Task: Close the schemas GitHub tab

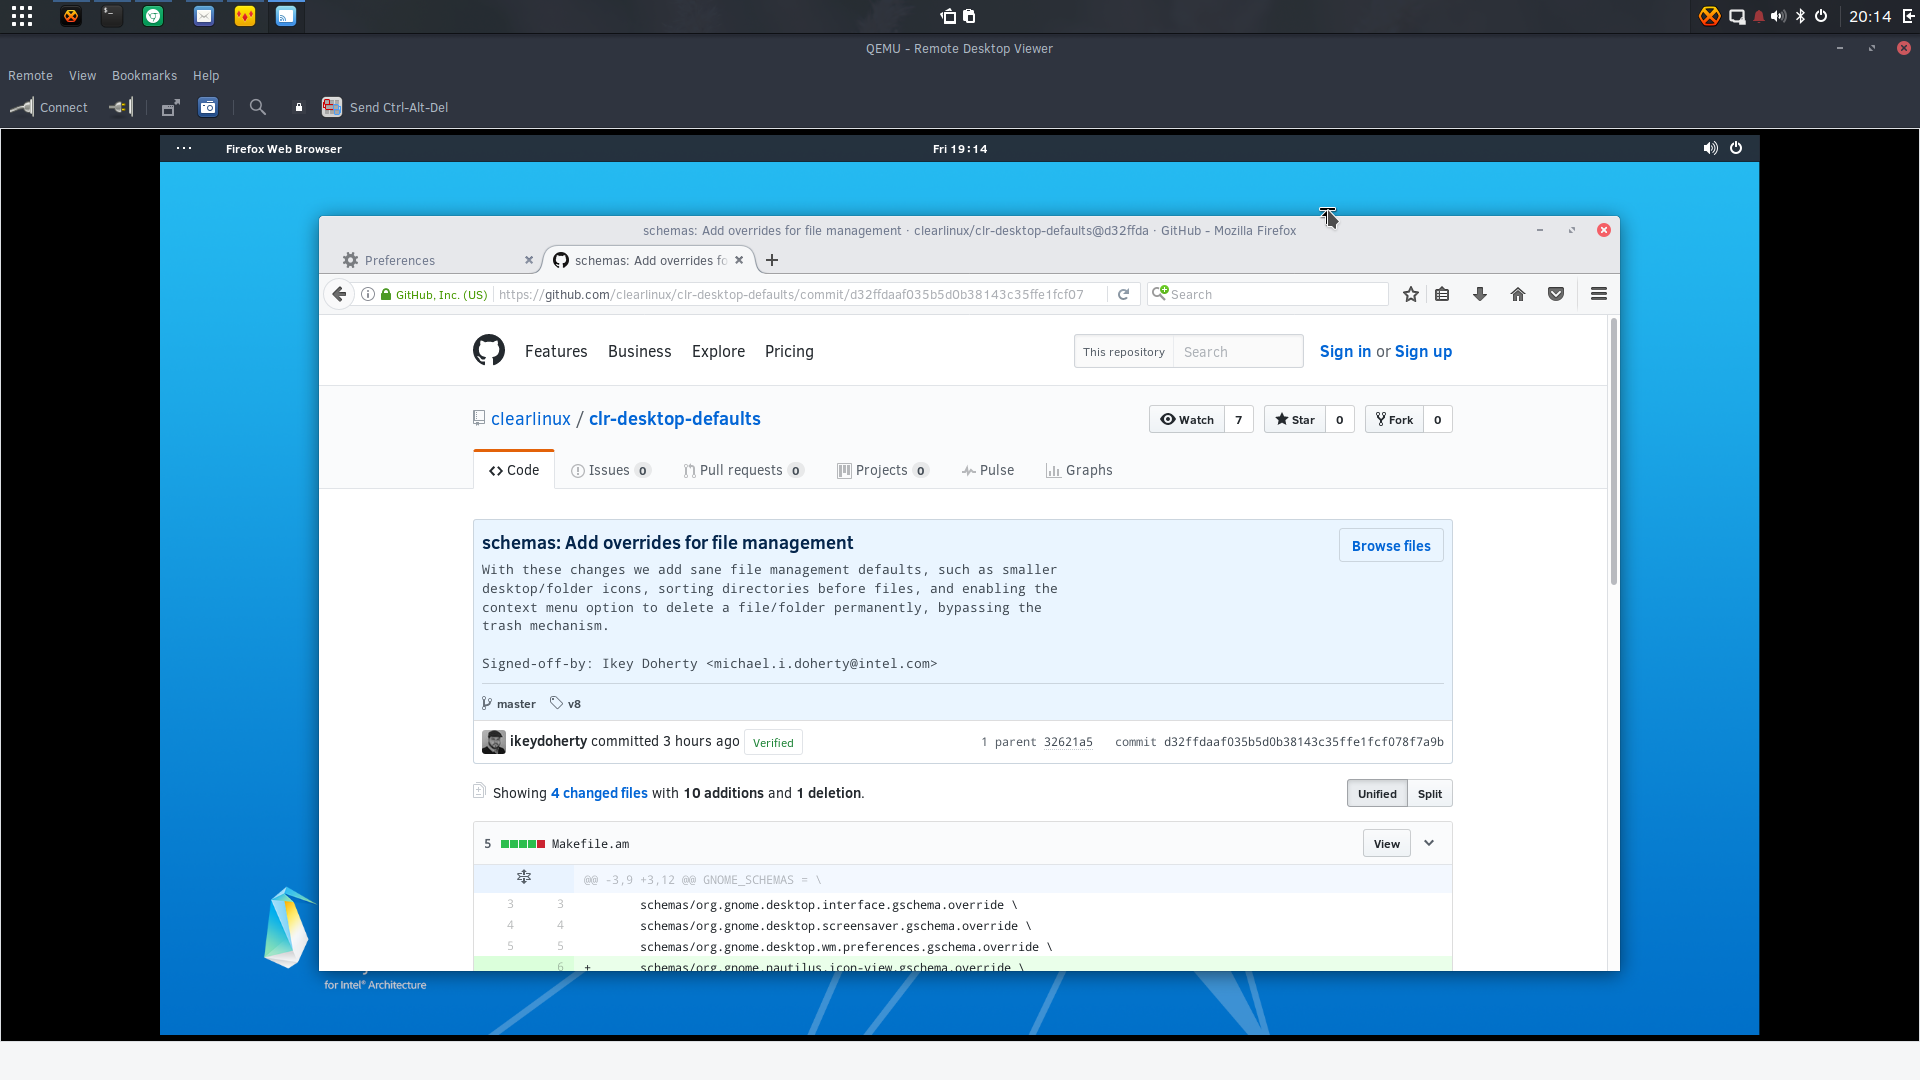Action: (x=739, y=260)
